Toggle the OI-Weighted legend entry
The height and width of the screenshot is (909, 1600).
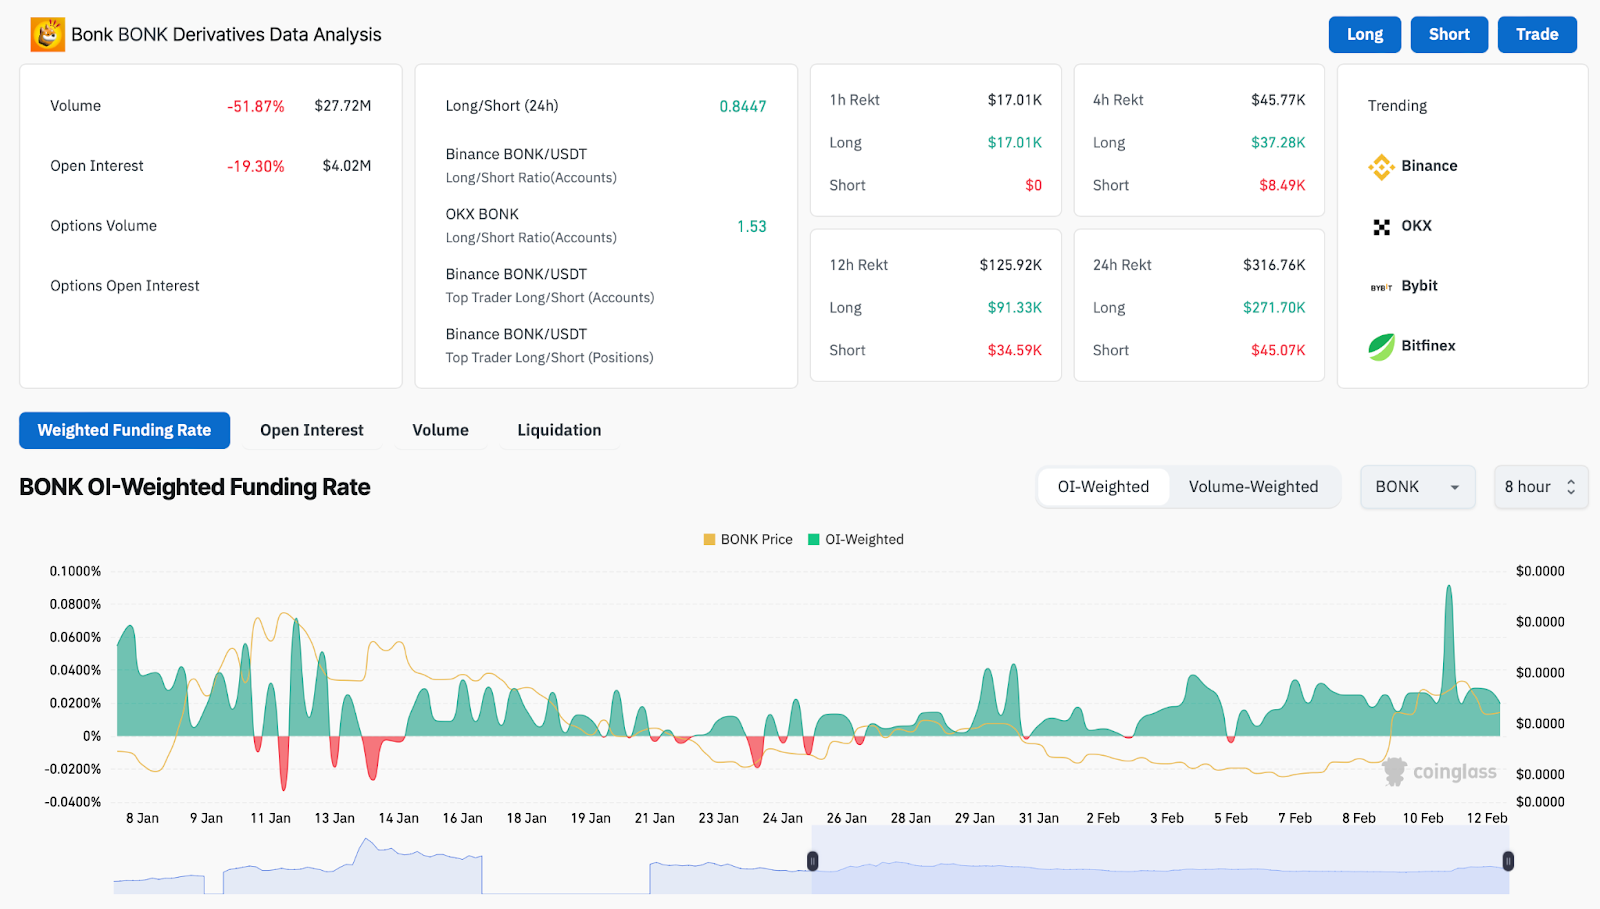click(x=856, y=539)
